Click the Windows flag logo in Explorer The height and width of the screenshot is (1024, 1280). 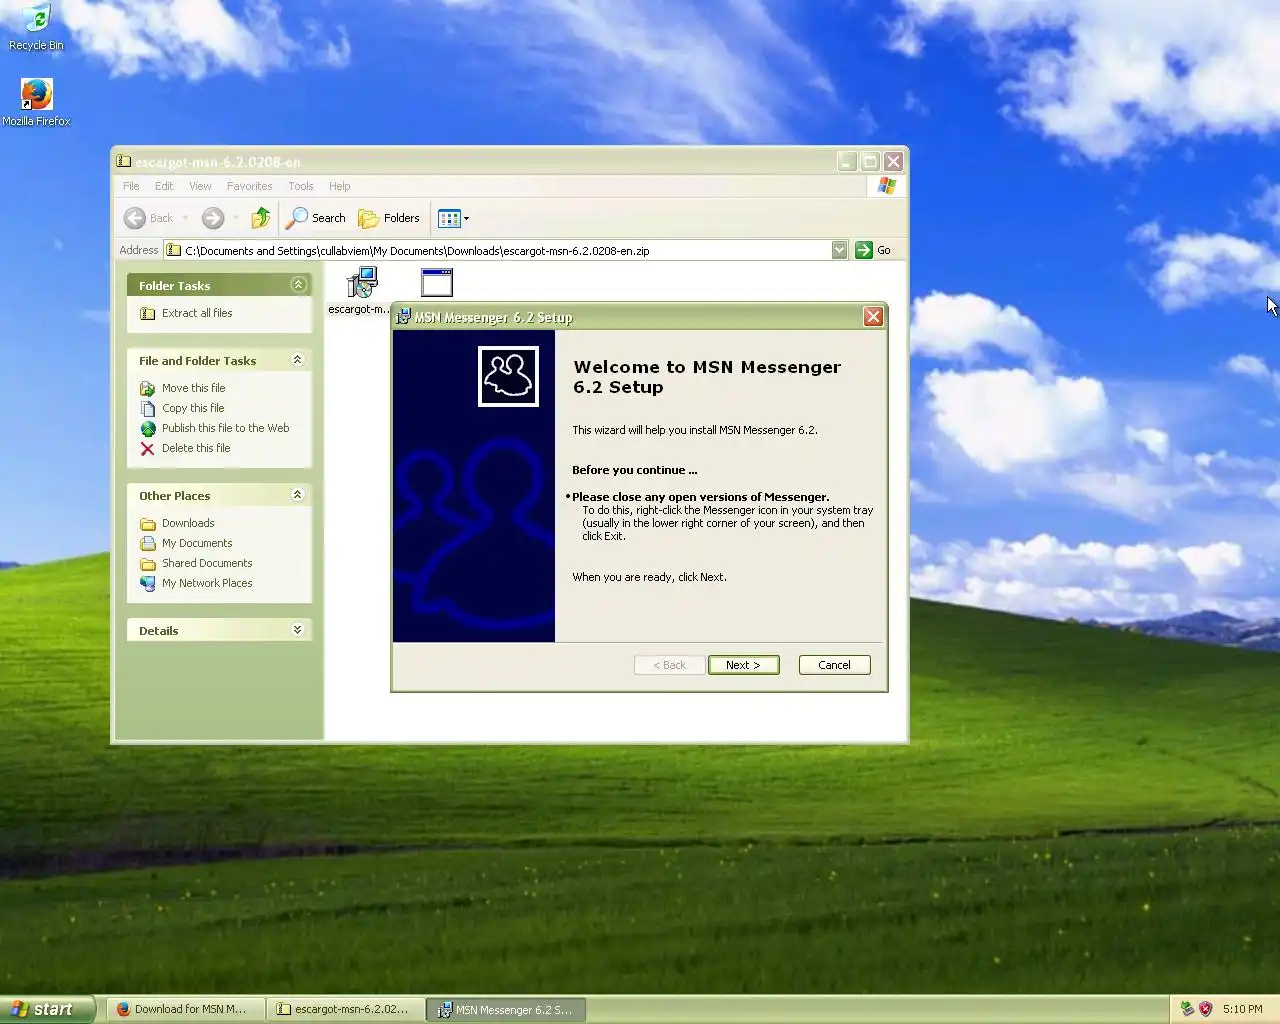(x=886, y=186)
